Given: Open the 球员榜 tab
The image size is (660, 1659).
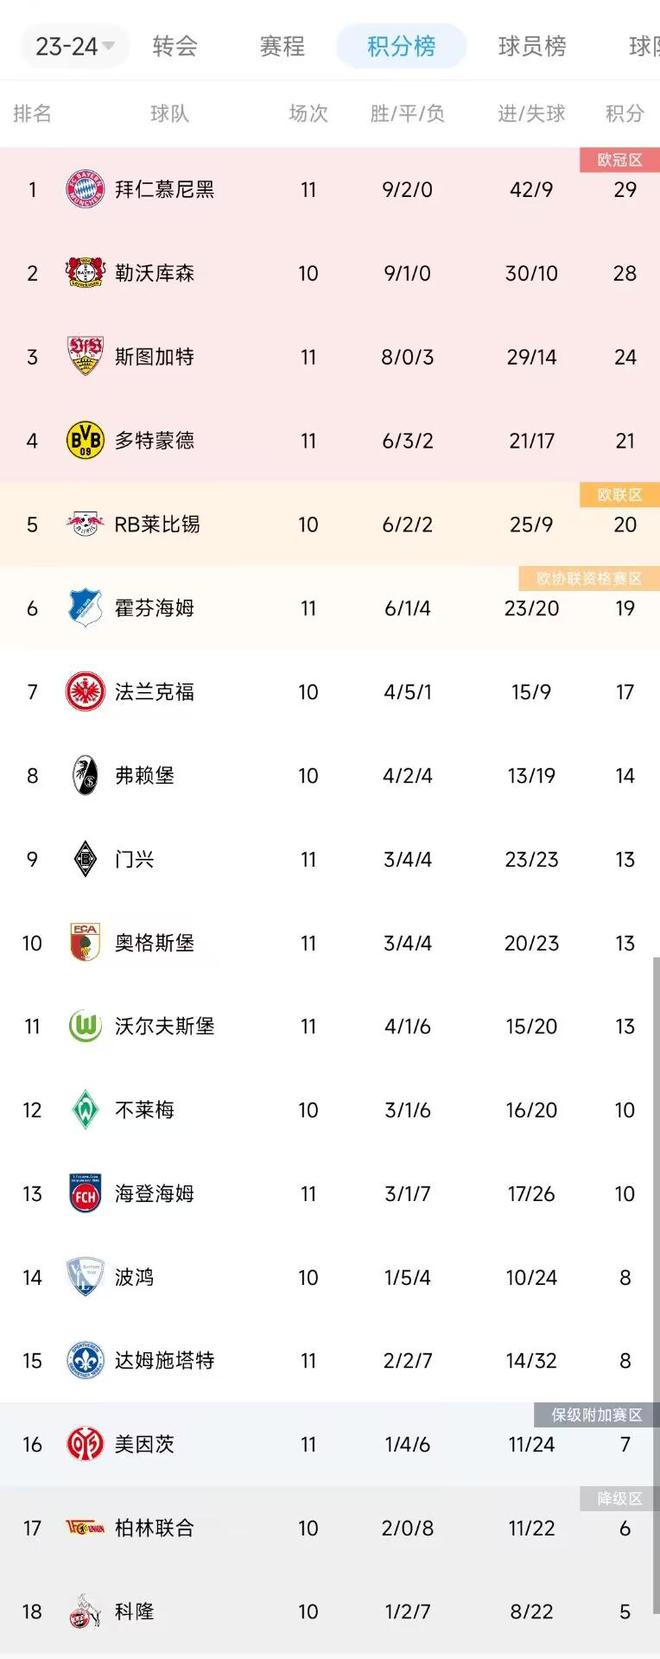Looking at the screenshot, I should 532,46.
